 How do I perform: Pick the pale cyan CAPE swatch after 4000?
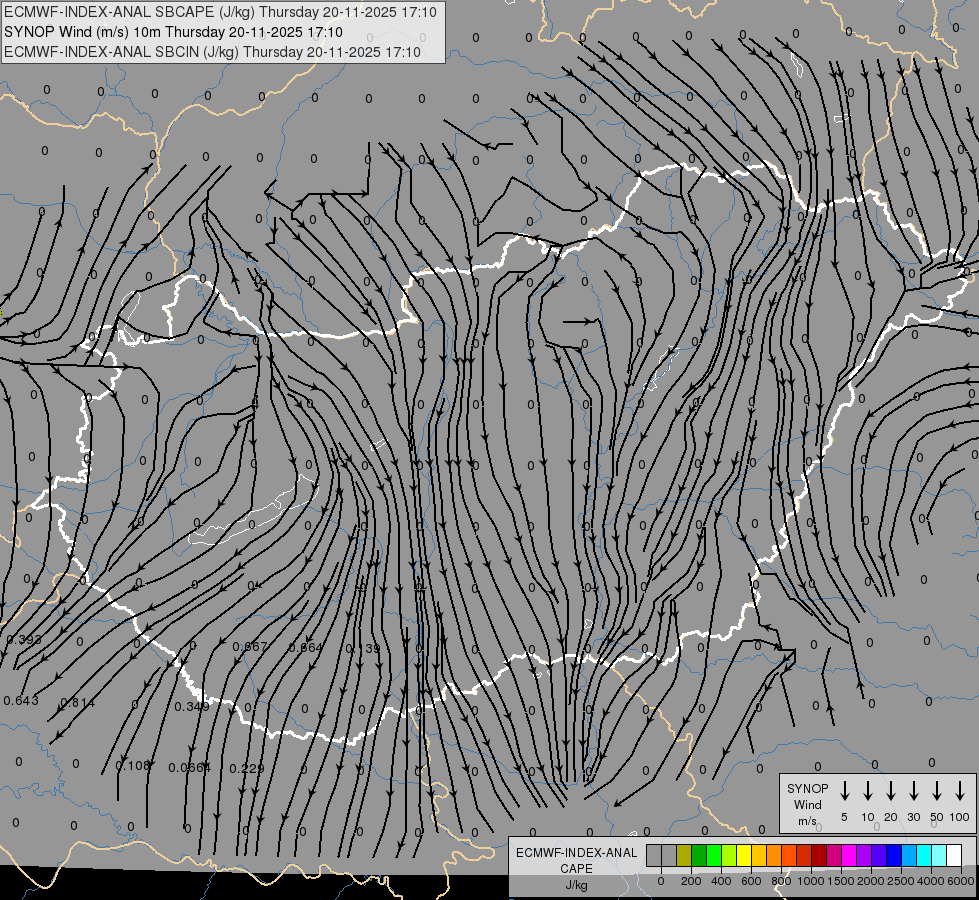(x=939, y=855)
